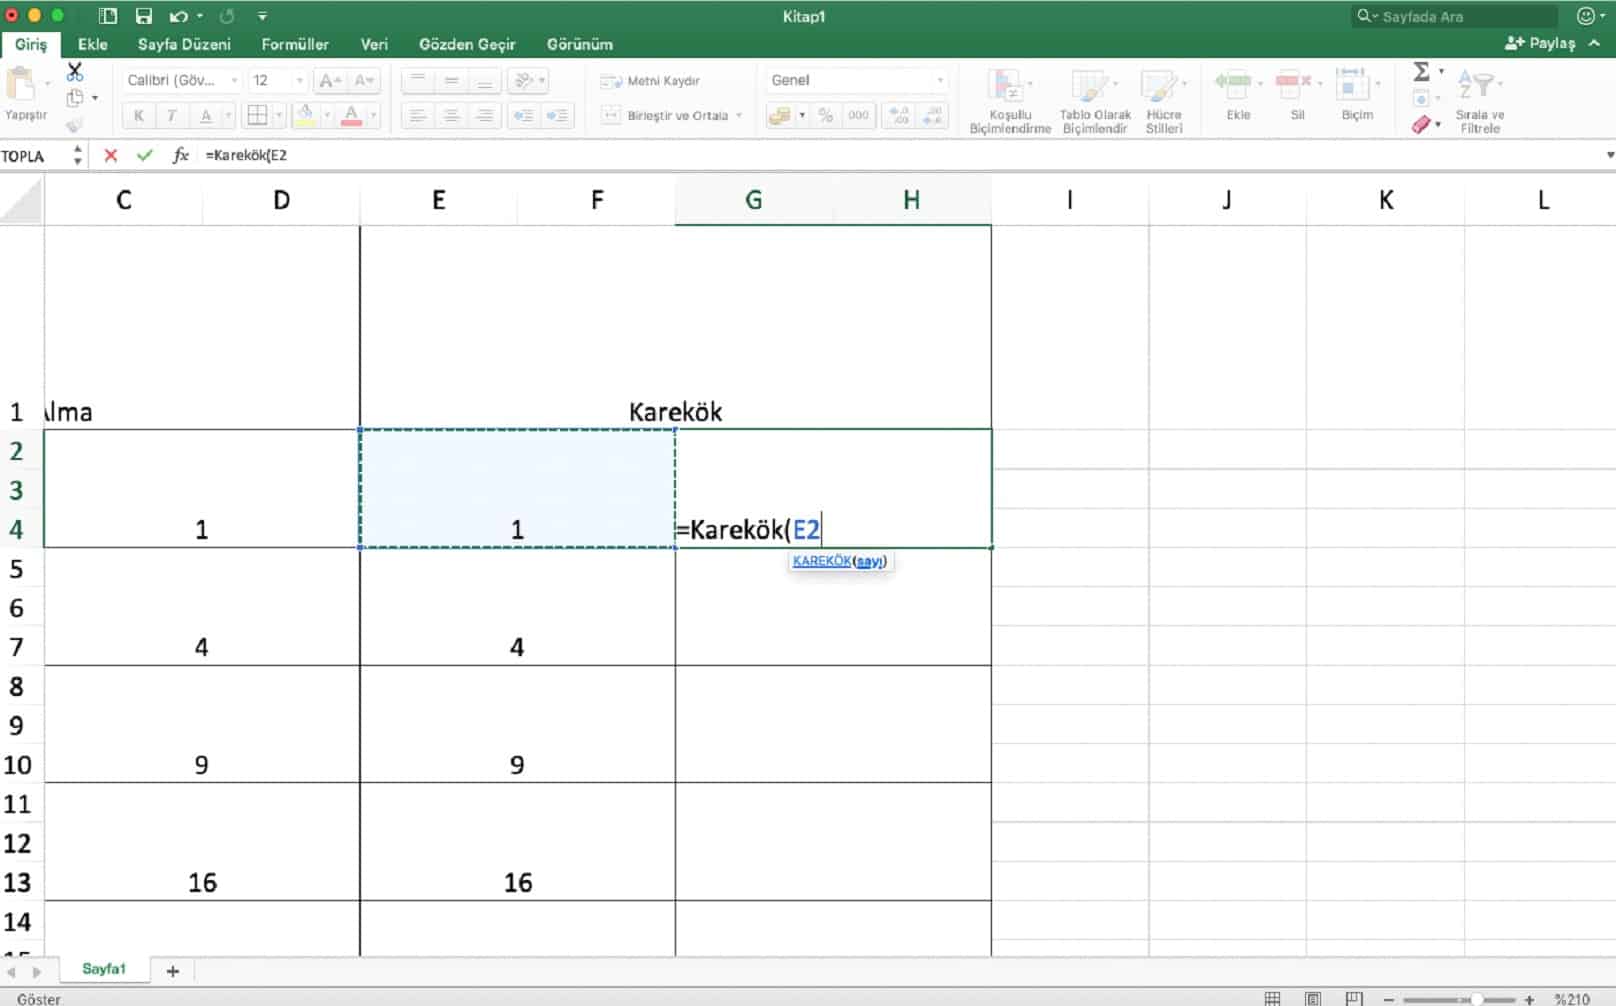
Task: Switch to the Veri tab
Action: click(x=374, y=44)
